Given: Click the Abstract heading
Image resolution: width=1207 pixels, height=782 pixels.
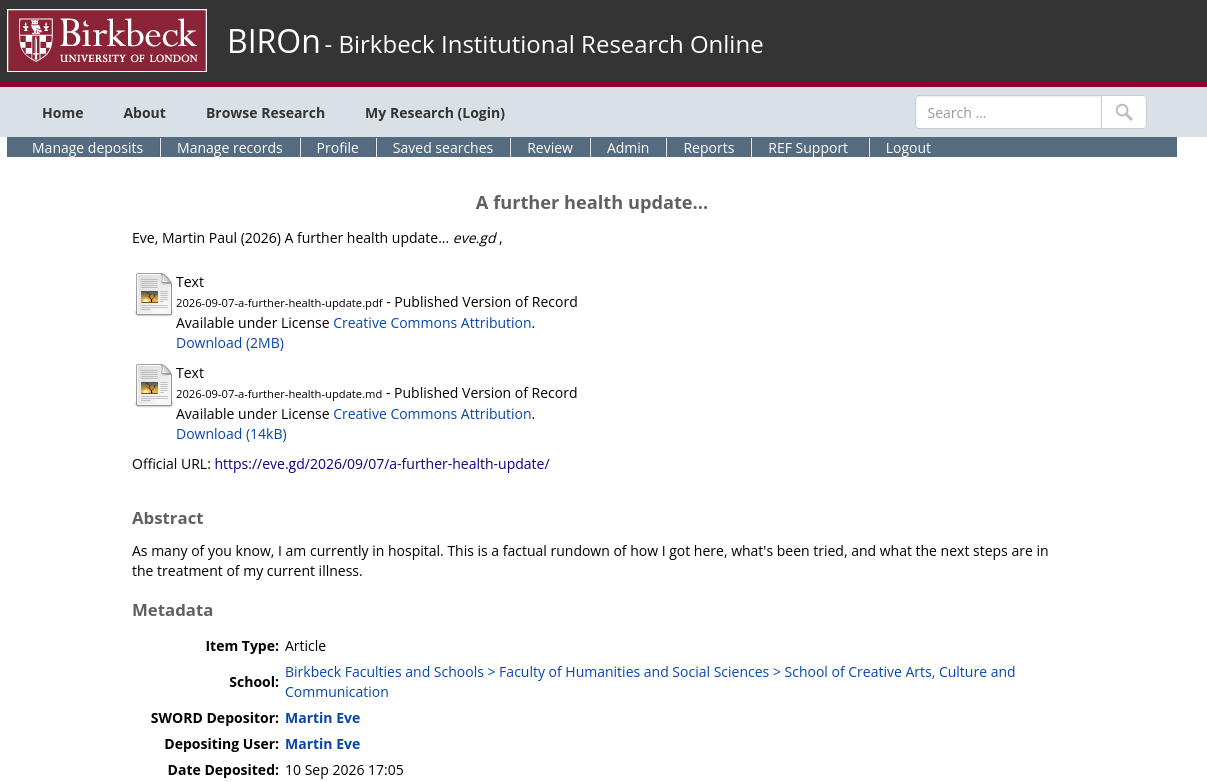Looking at the screenshot, I should point(168,518).
